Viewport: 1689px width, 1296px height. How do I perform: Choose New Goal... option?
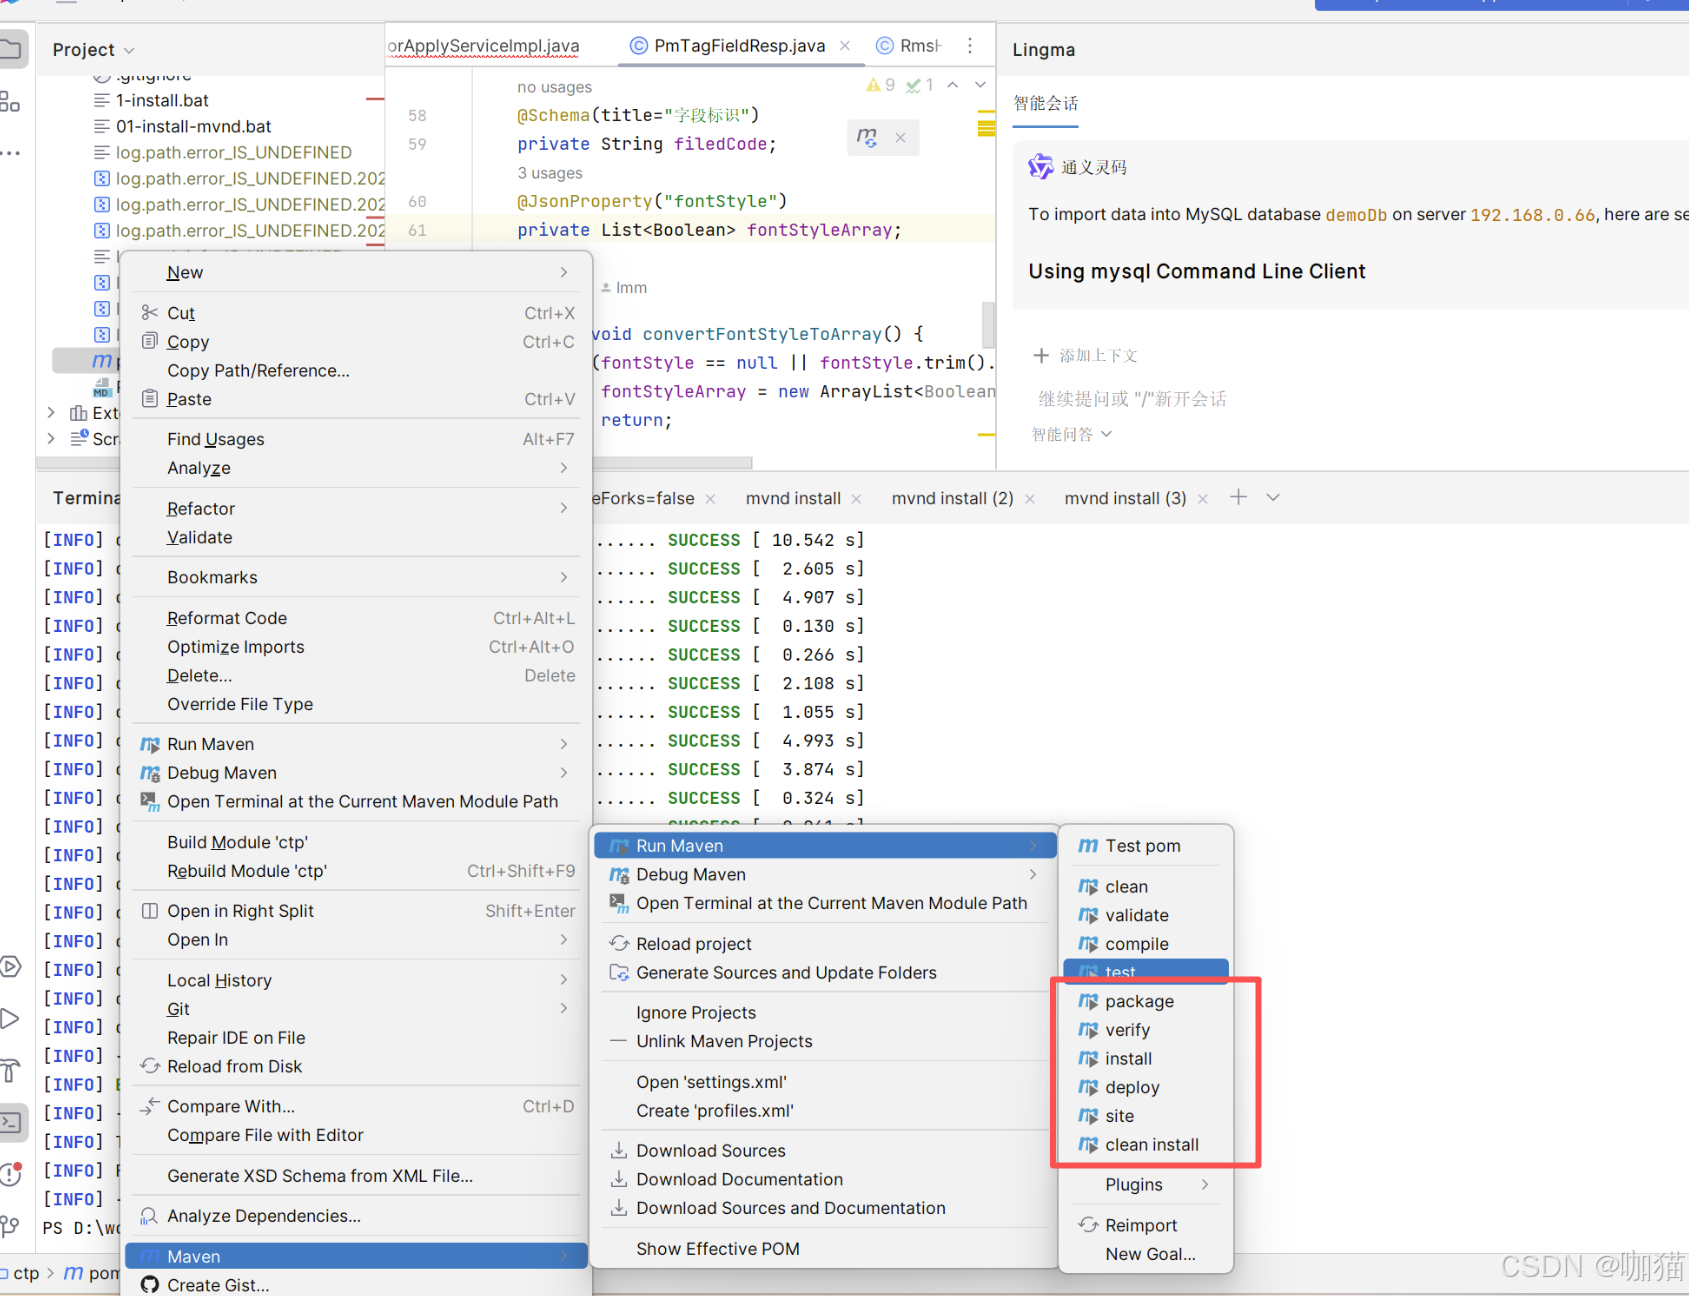coord(1146,1254)
